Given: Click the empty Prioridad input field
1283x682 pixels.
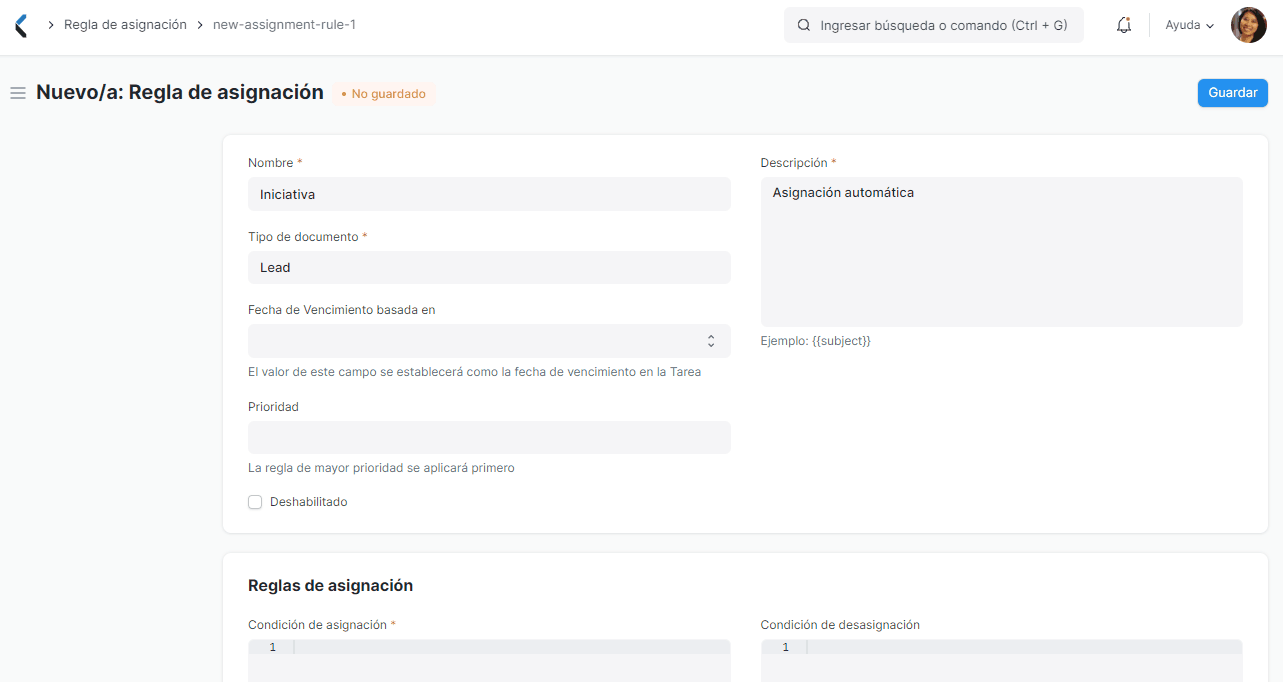Looking at the screenshot, I should (489, 437).
